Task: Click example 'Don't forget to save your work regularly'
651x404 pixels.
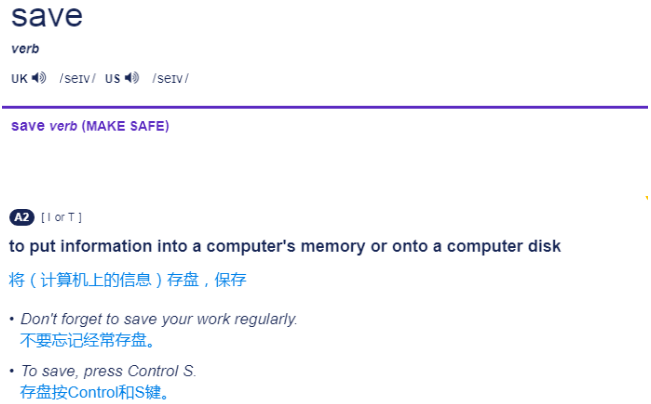Action: point(159,319)
